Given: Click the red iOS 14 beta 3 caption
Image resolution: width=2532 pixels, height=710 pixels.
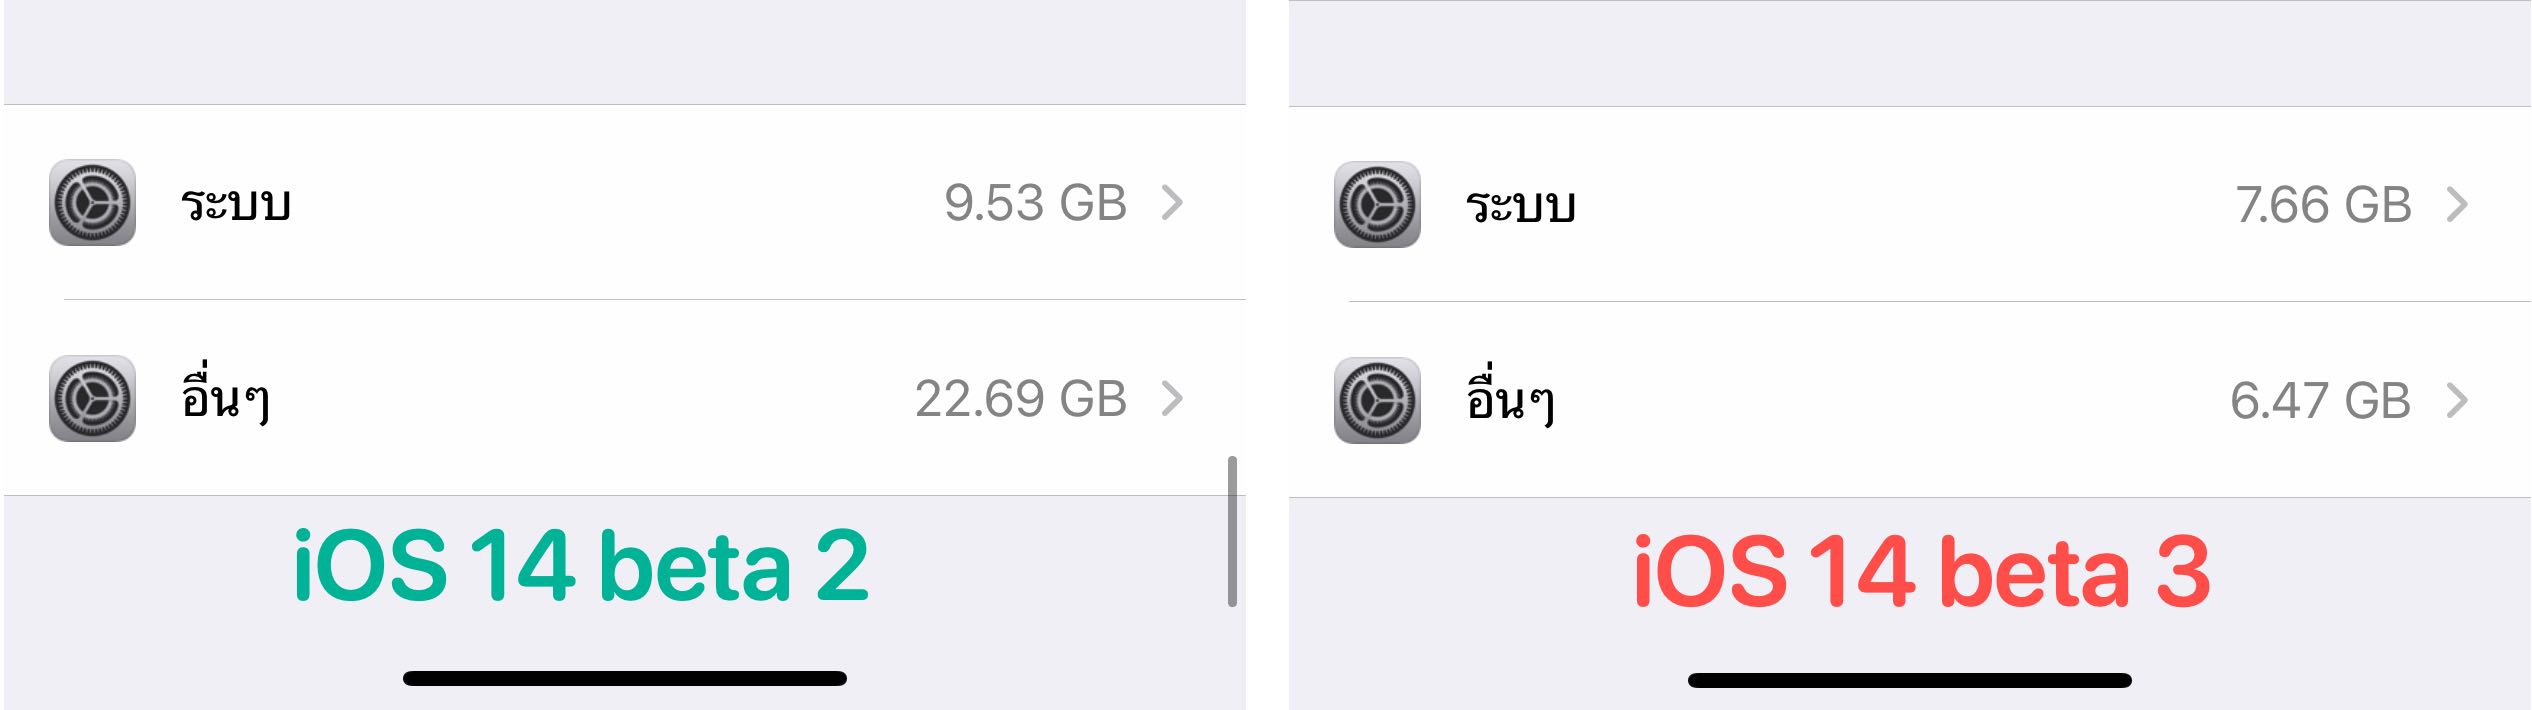Looking at the screenshot, I should (1921, 570).
